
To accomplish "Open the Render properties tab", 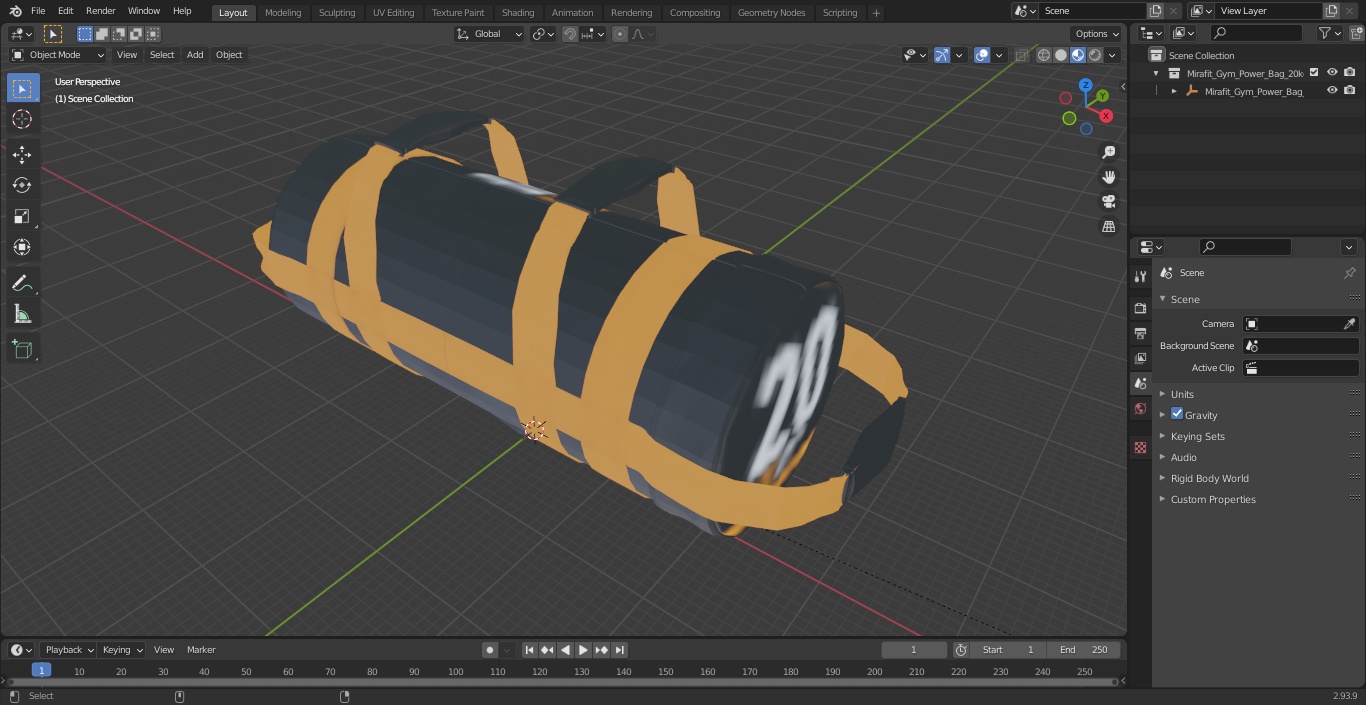I will [1140, 308].
